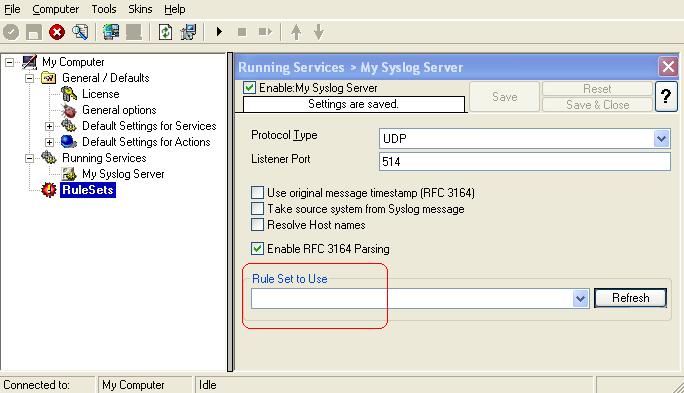This screenshot has width=684, height=393.
Task: Click the restart service toolbar icon
Action: pos(265,32)
